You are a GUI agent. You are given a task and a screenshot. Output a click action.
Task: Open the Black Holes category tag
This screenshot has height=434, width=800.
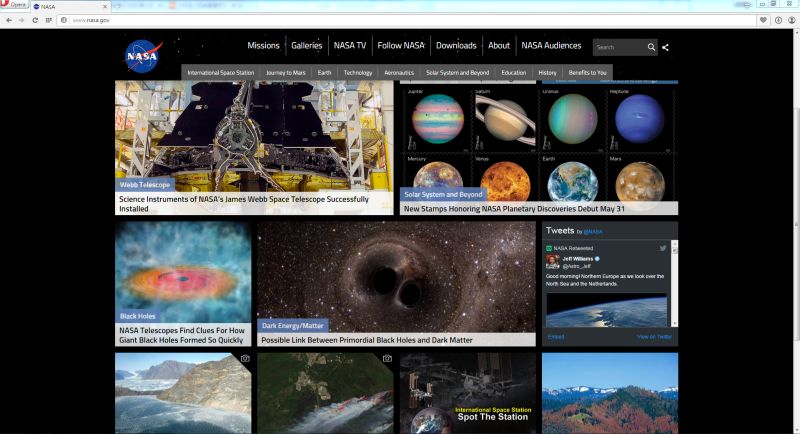pos(138,316)
